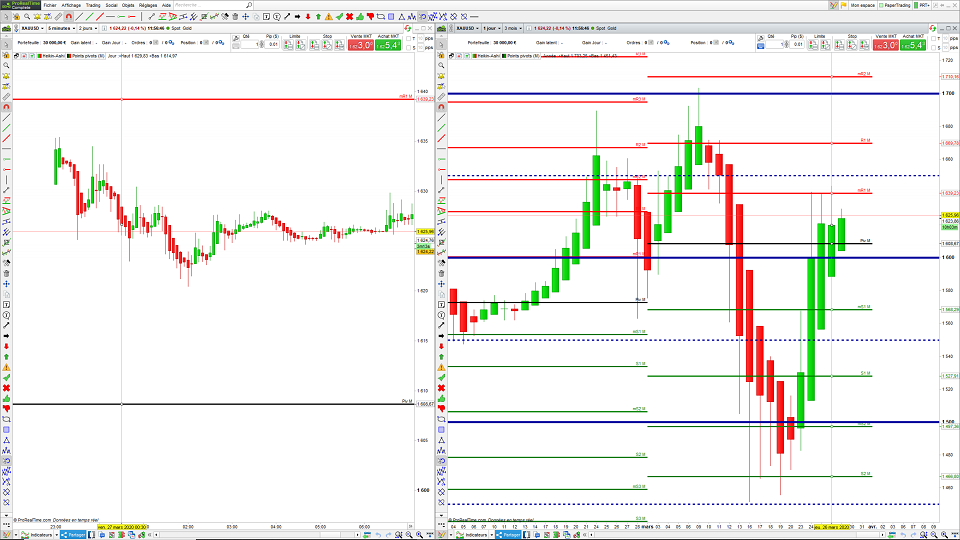The image size is (960, 540).
Task: Toggle the T target checkbox in right chart
Action: click(933, 39)
